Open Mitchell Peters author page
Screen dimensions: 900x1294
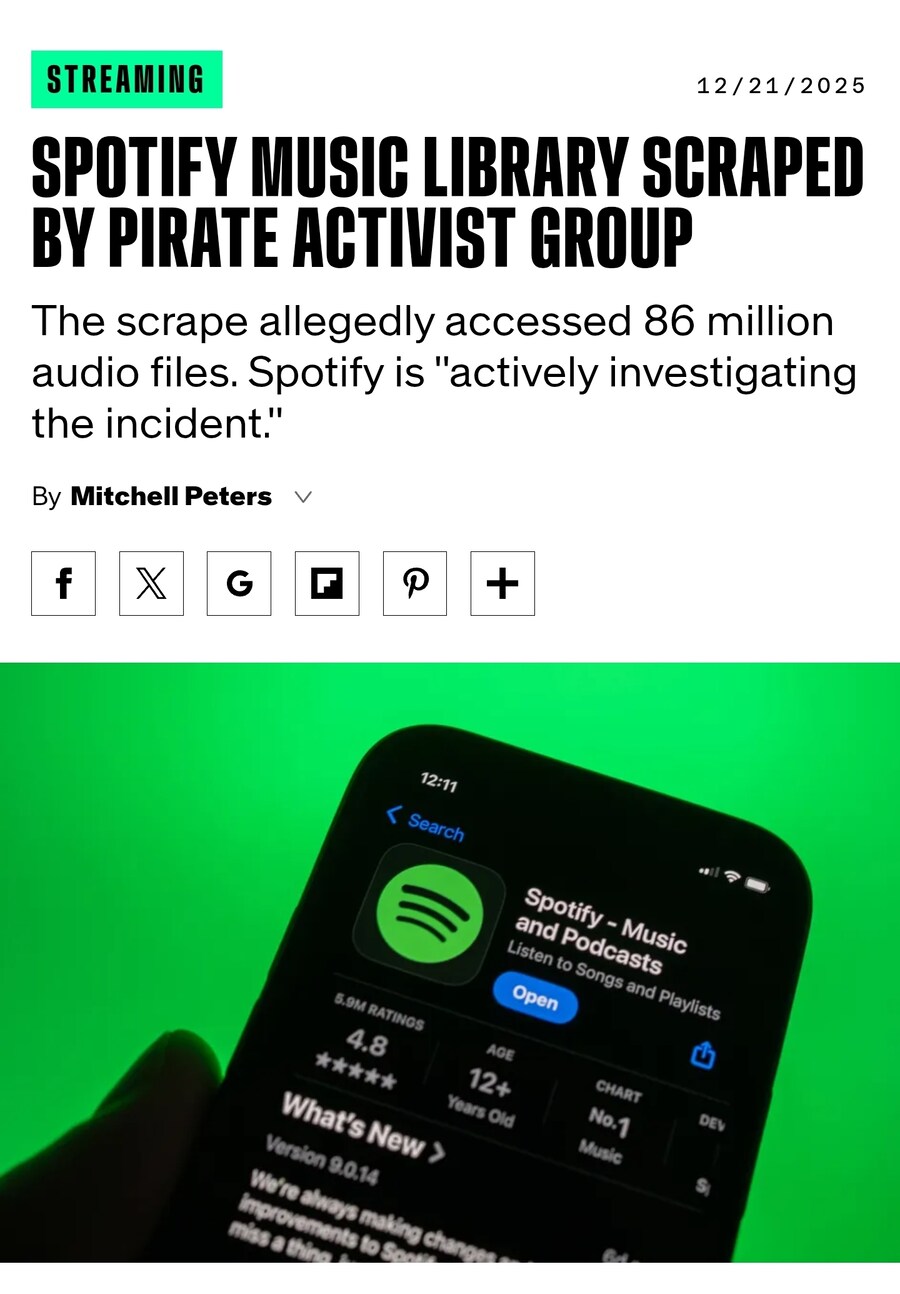[x=171, y=497]
